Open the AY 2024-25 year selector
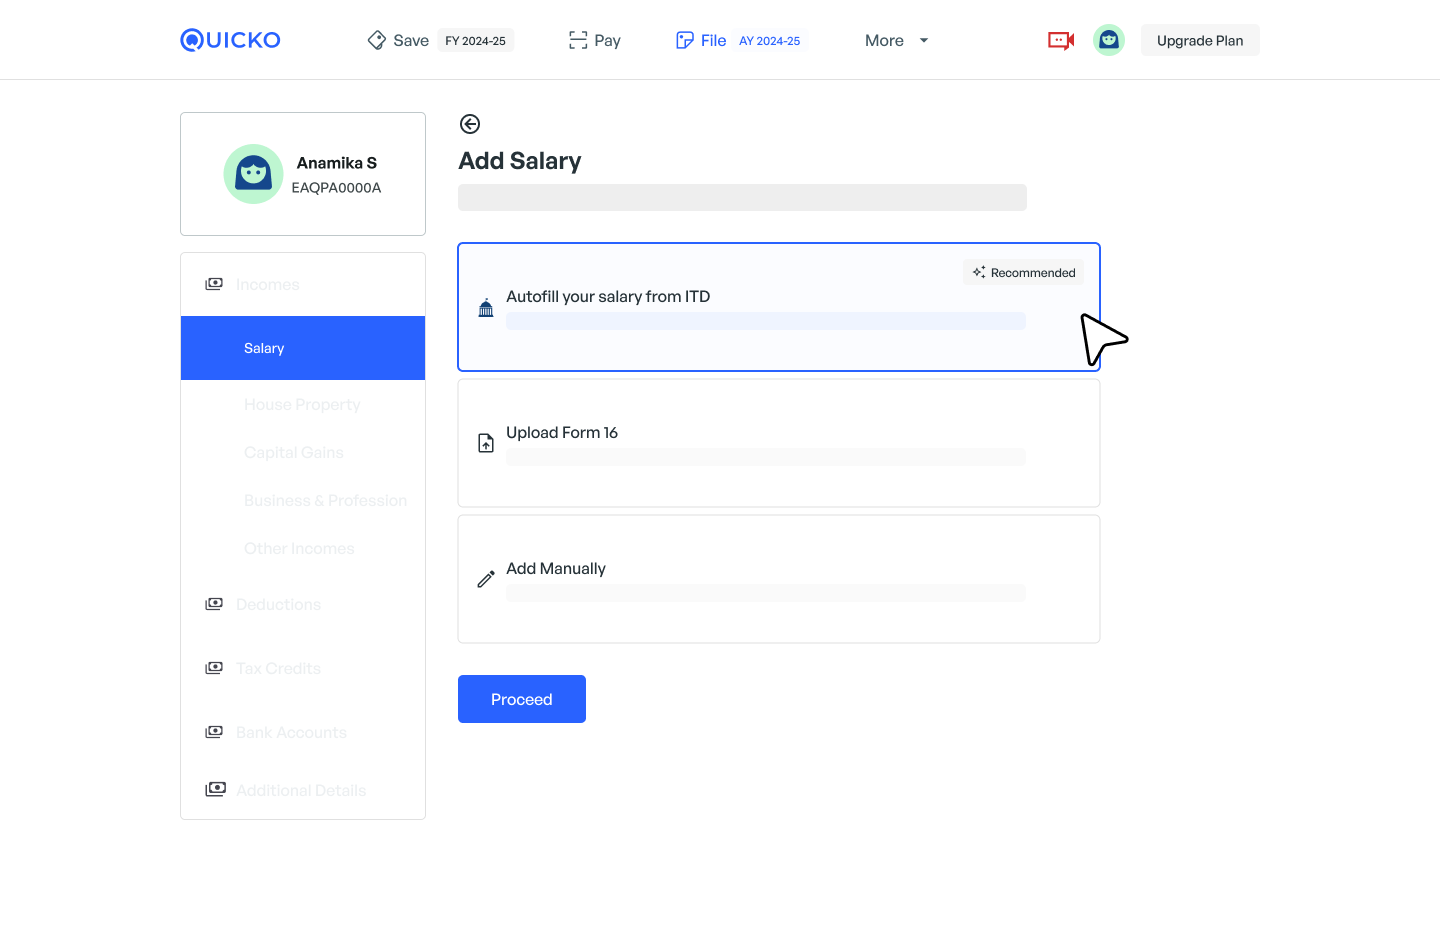 [x=769, y=41]
